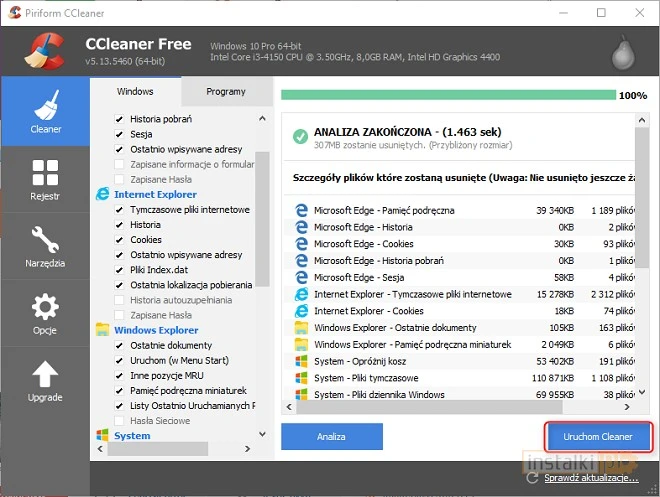The width and height of the screenshot is (660, 497).
Task: Open the Narzędzia tools section
Action: click(x=45, y=245)
